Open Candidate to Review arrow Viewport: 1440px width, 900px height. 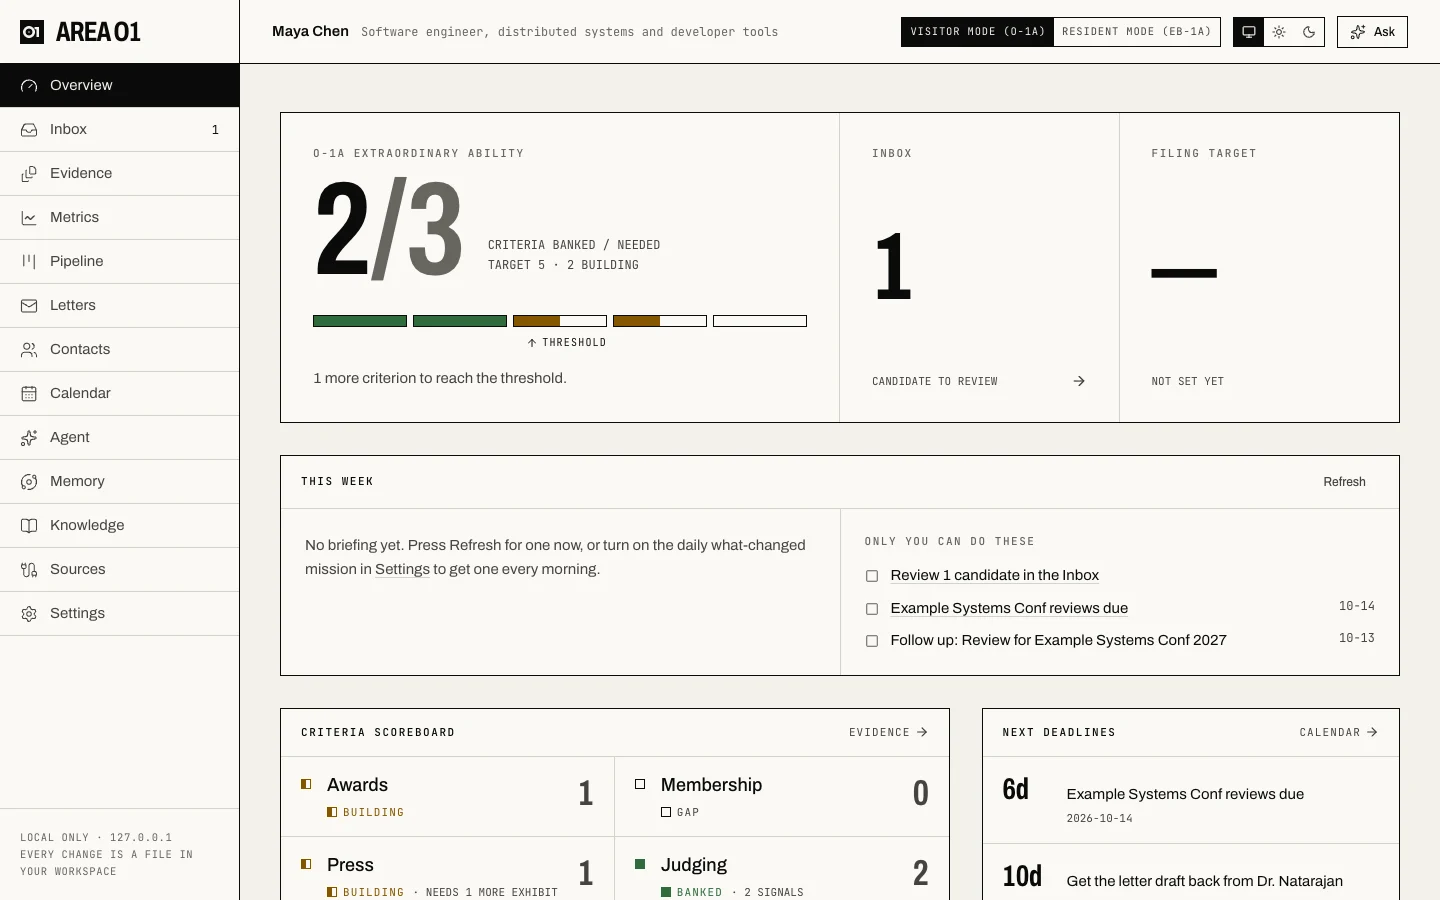[x=1079, y=381]
